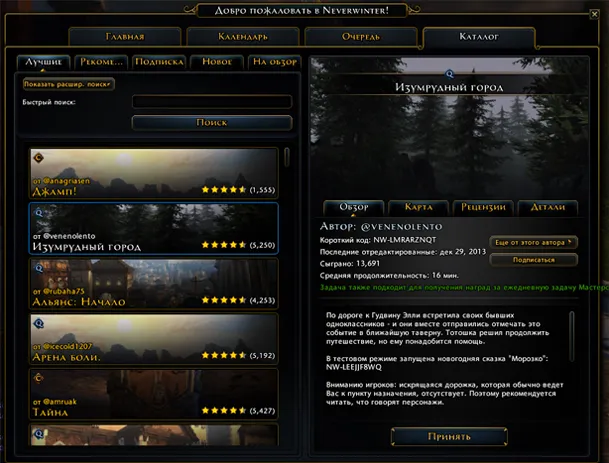Select the Арена боли quest card
Image resolution: width=609 pixels, height=463 pixels.
pos(154,339)
